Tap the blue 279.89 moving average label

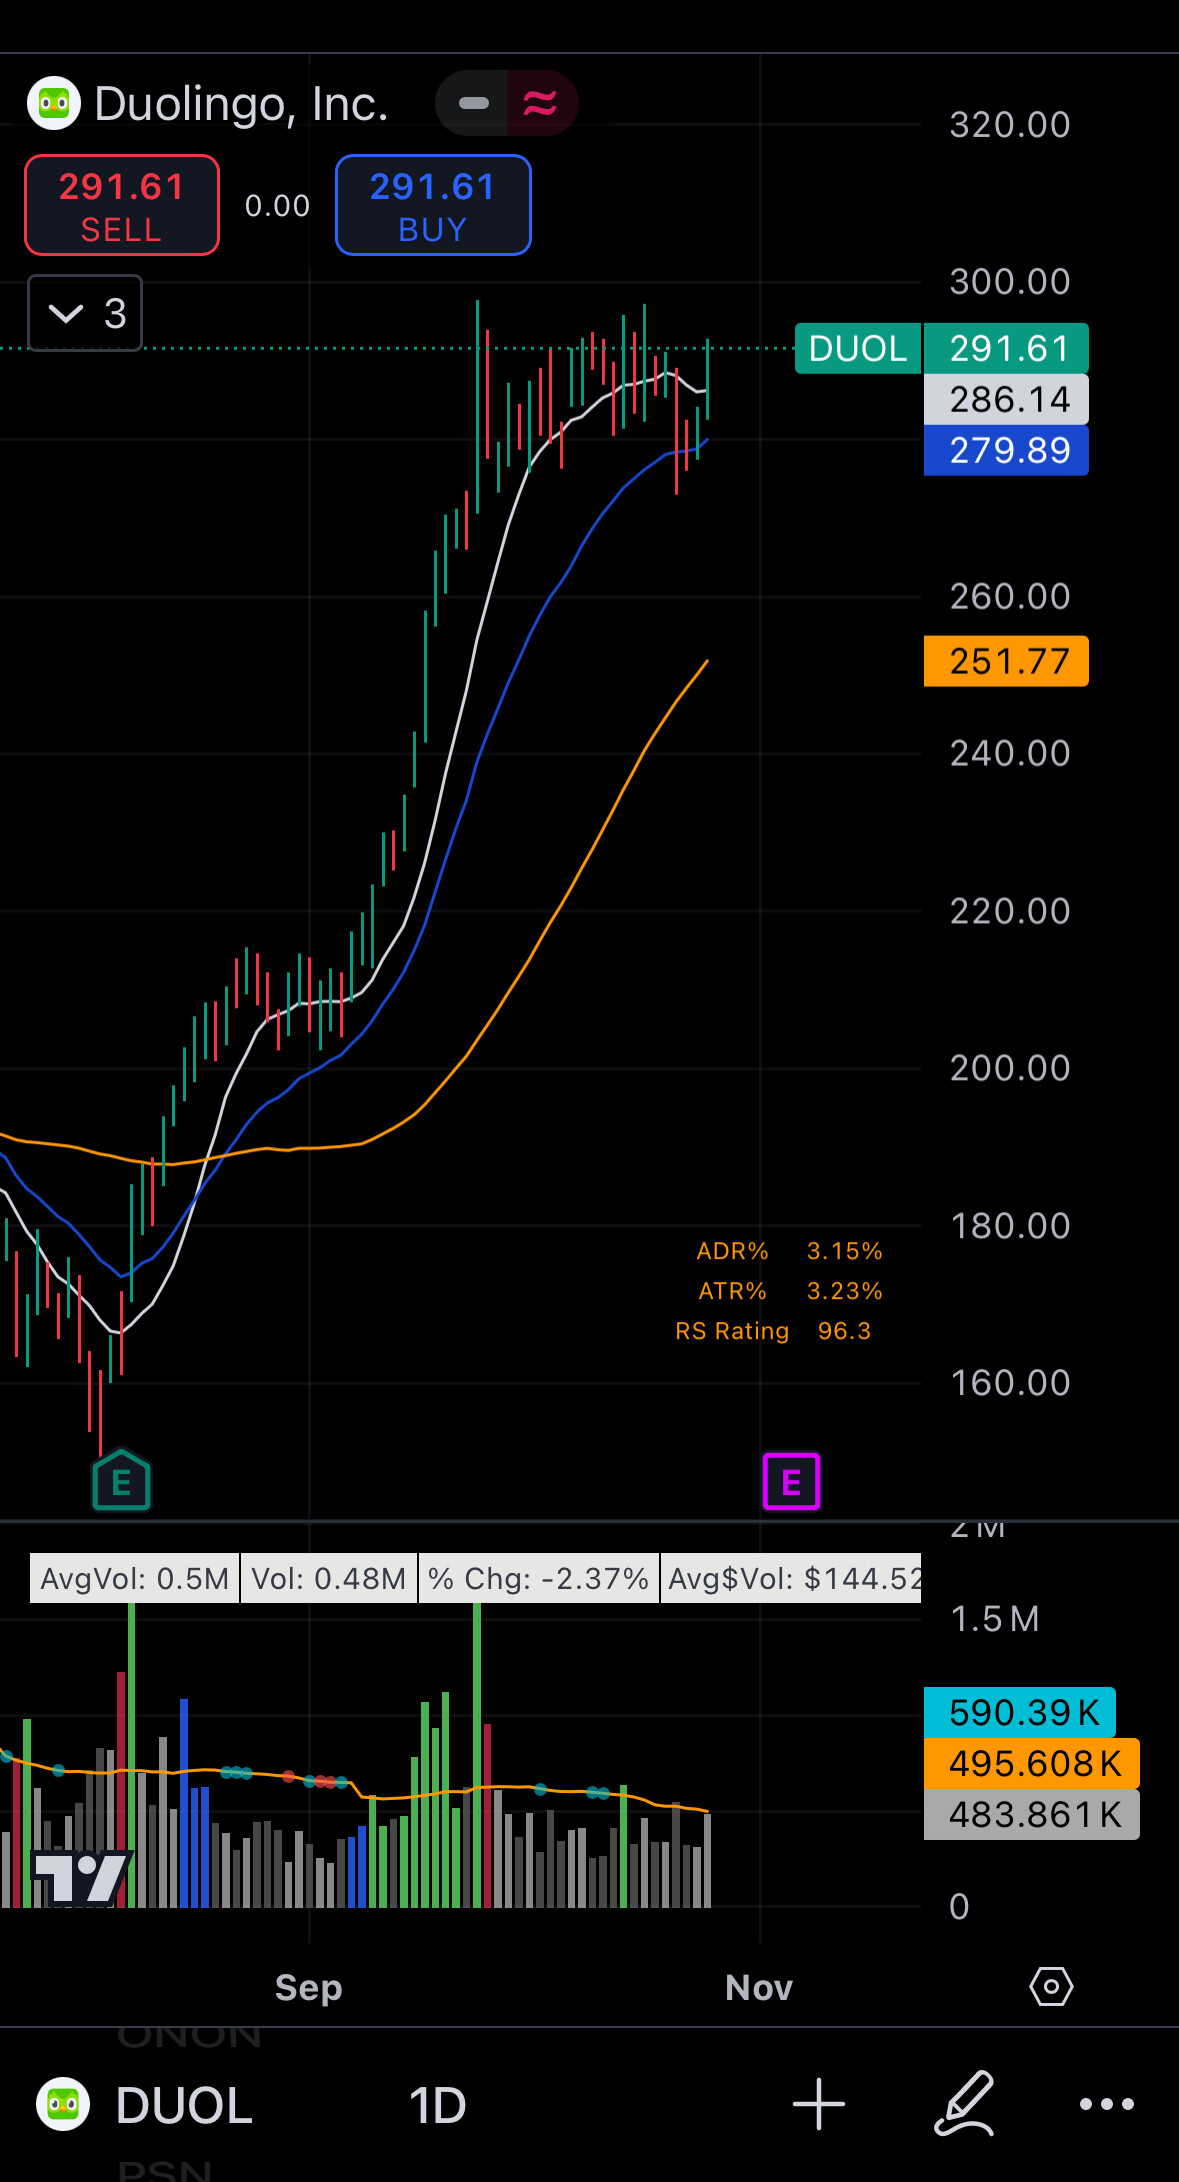click(1006, 450)
